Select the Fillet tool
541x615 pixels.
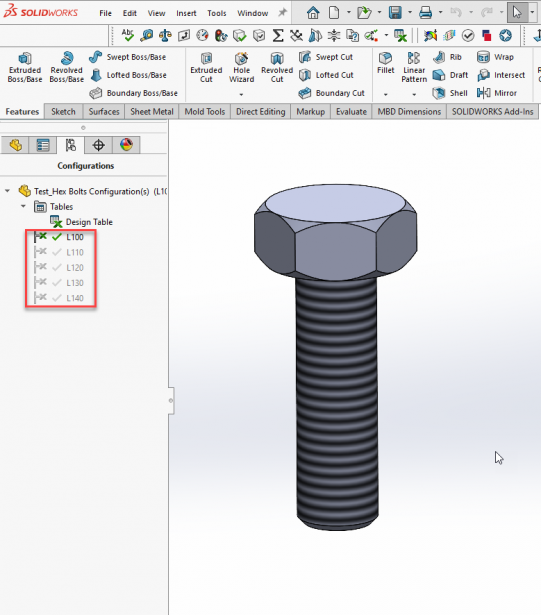point(385,64)
